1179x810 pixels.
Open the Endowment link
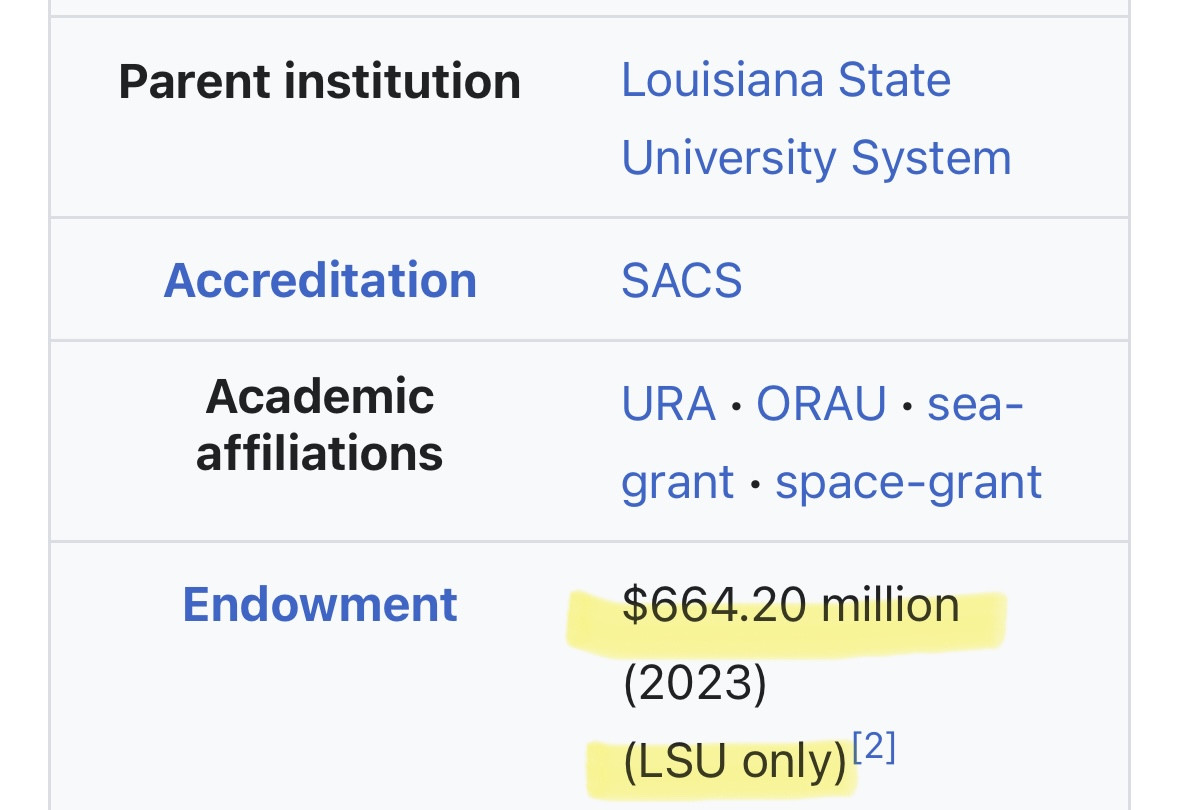click(x=320, y=604)
